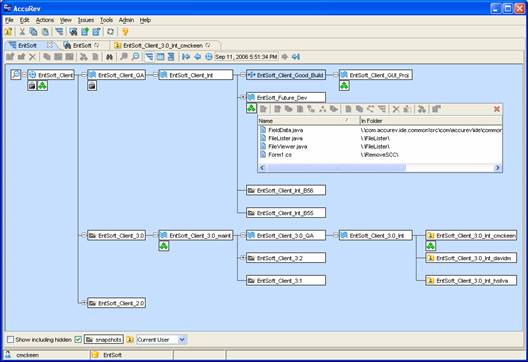
Task: Click the help lightbulb icon in toolbar
Action: coord(125,32)
